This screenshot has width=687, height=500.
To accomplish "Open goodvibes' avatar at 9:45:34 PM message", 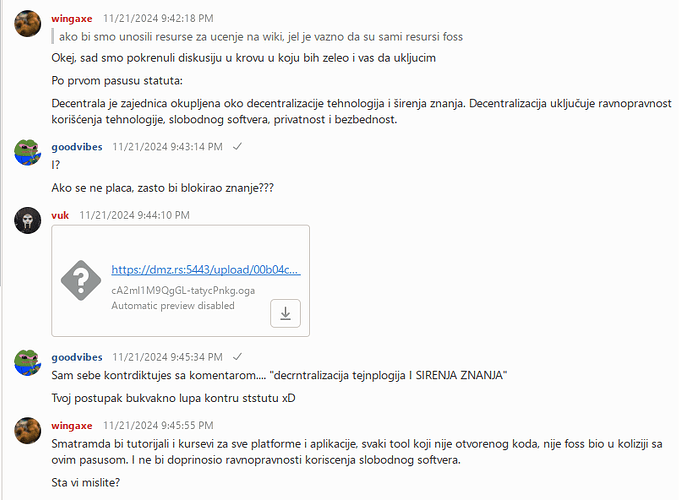I will [28, 362].
